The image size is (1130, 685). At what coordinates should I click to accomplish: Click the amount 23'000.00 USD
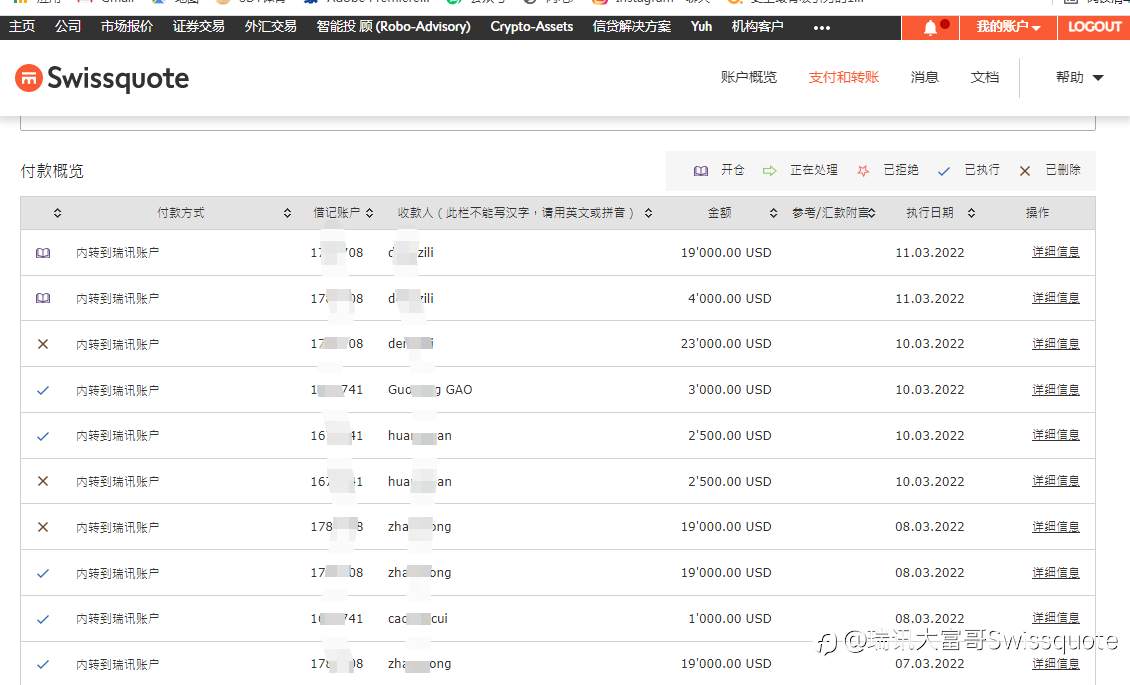click(x=726, y=344)
